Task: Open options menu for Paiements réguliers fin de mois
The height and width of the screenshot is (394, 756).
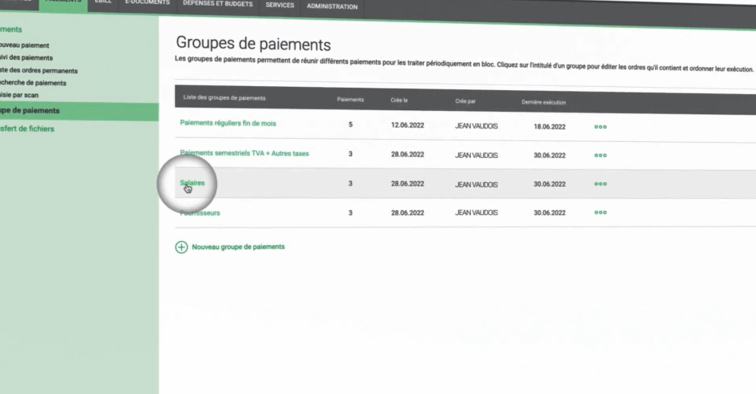Action: (600, 127)
